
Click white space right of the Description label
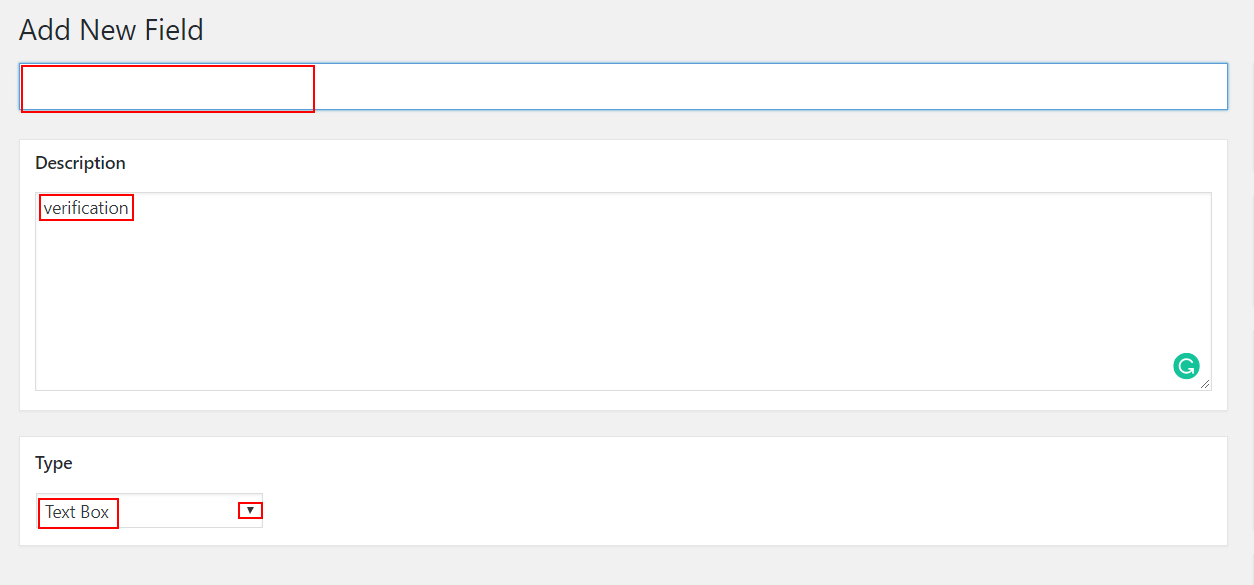670,163
